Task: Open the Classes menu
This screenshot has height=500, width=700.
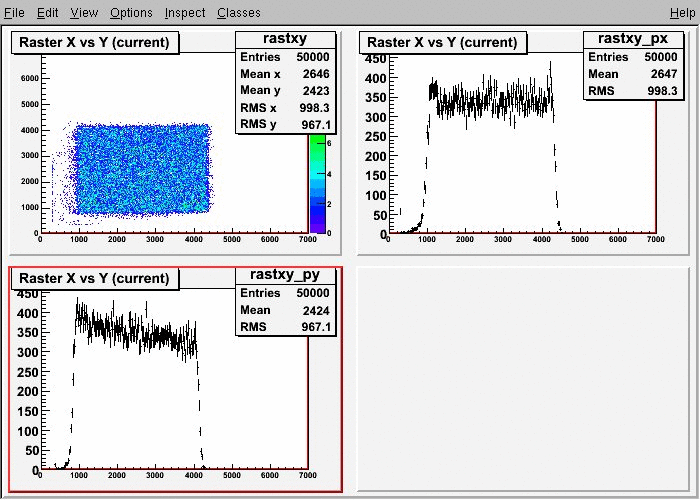Action: pos(239,12)
